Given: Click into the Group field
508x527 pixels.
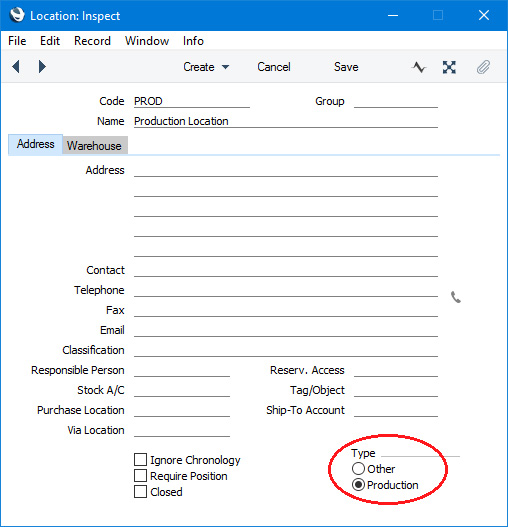Looking at the screenshot, I should (396, 101).
